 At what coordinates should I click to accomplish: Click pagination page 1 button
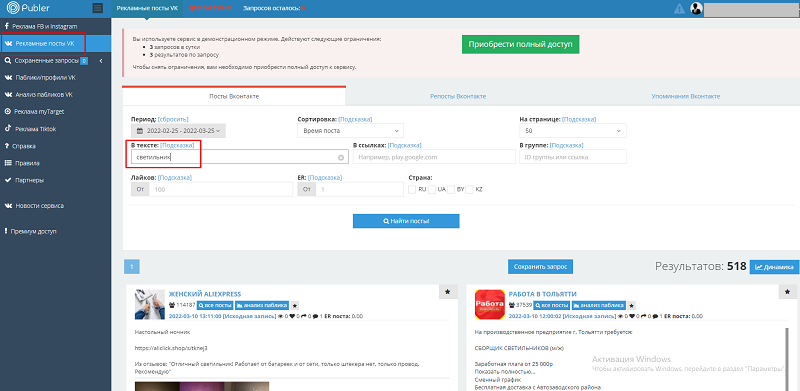click(132, 266)
